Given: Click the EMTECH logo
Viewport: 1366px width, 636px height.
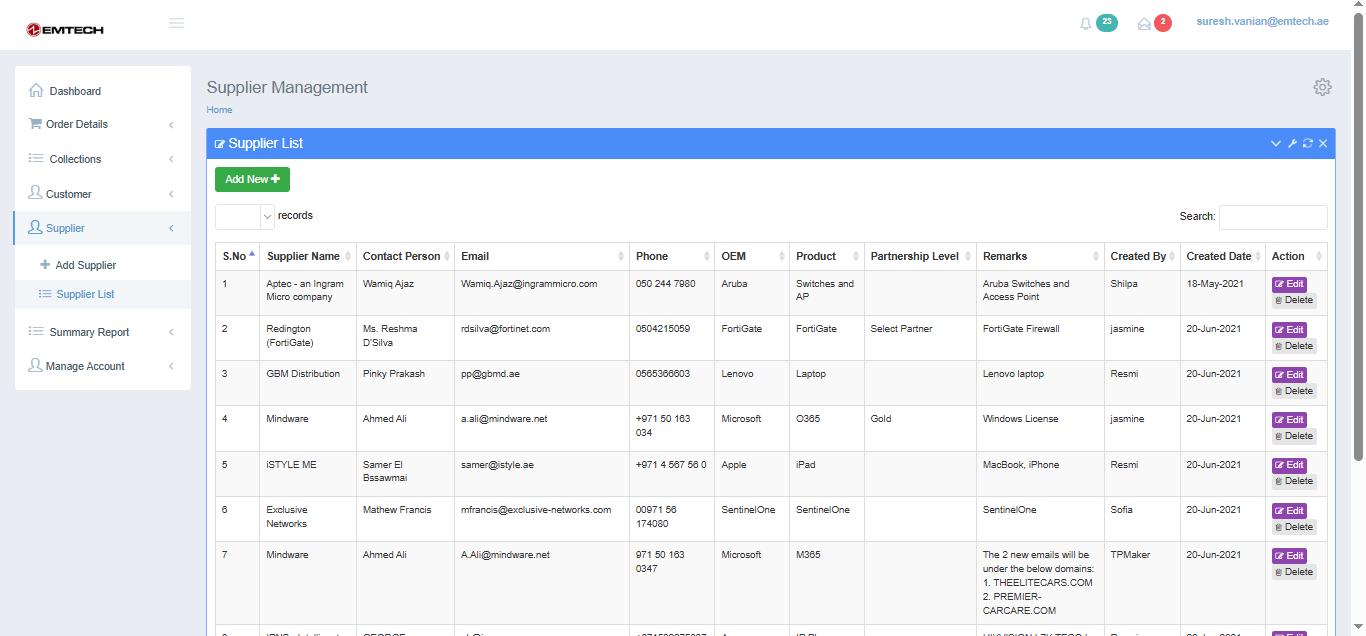Looking at the screenshot, I should tap(65, 29).
